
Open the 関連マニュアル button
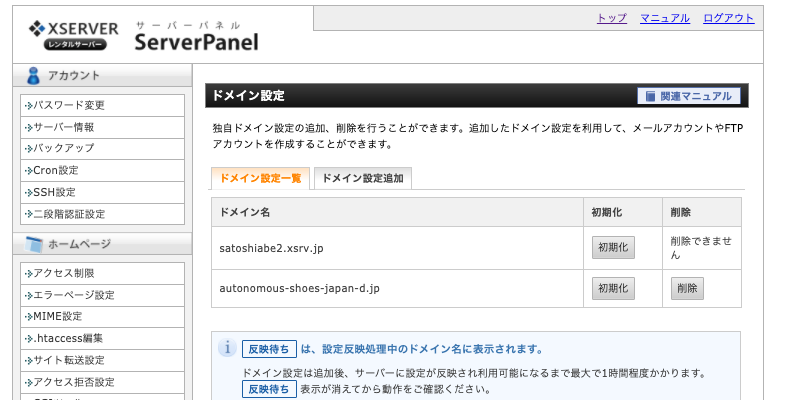[689, 97]
